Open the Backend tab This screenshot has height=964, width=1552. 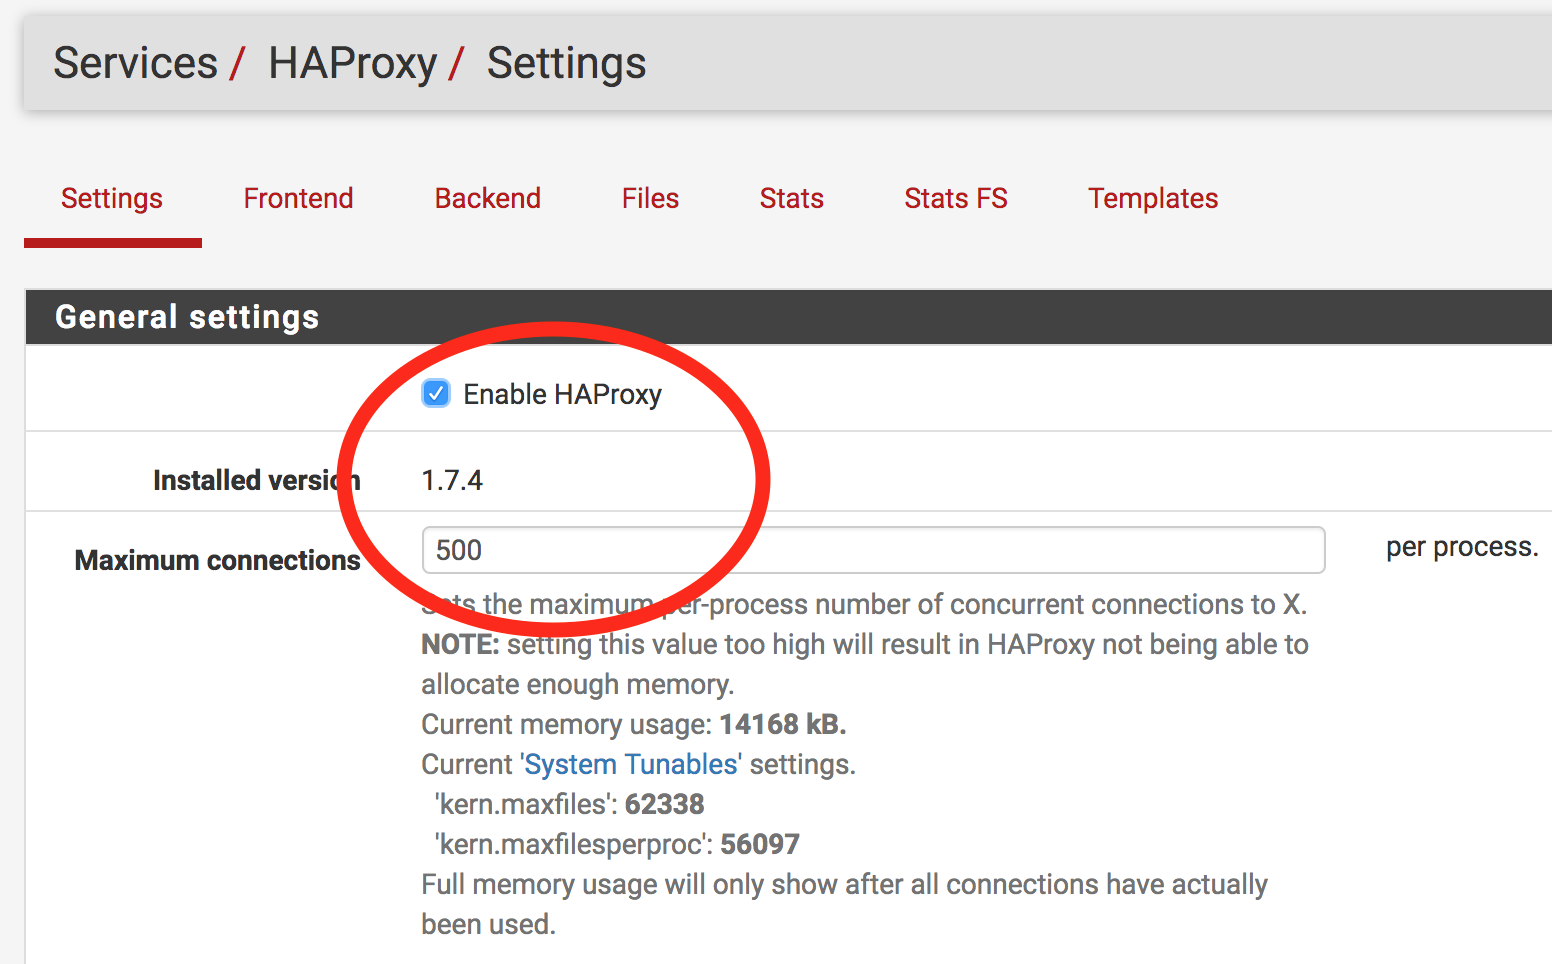pos(487,198)
